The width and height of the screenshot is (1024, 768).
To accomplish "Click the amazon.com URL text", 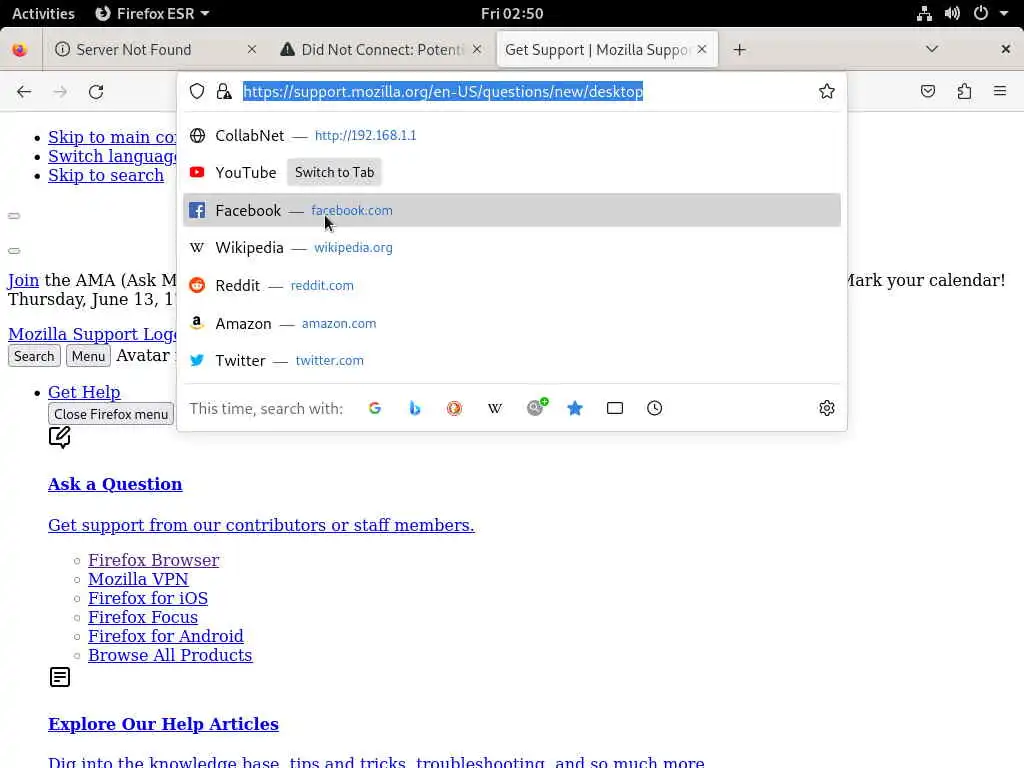I will click(x=339, y=323).
